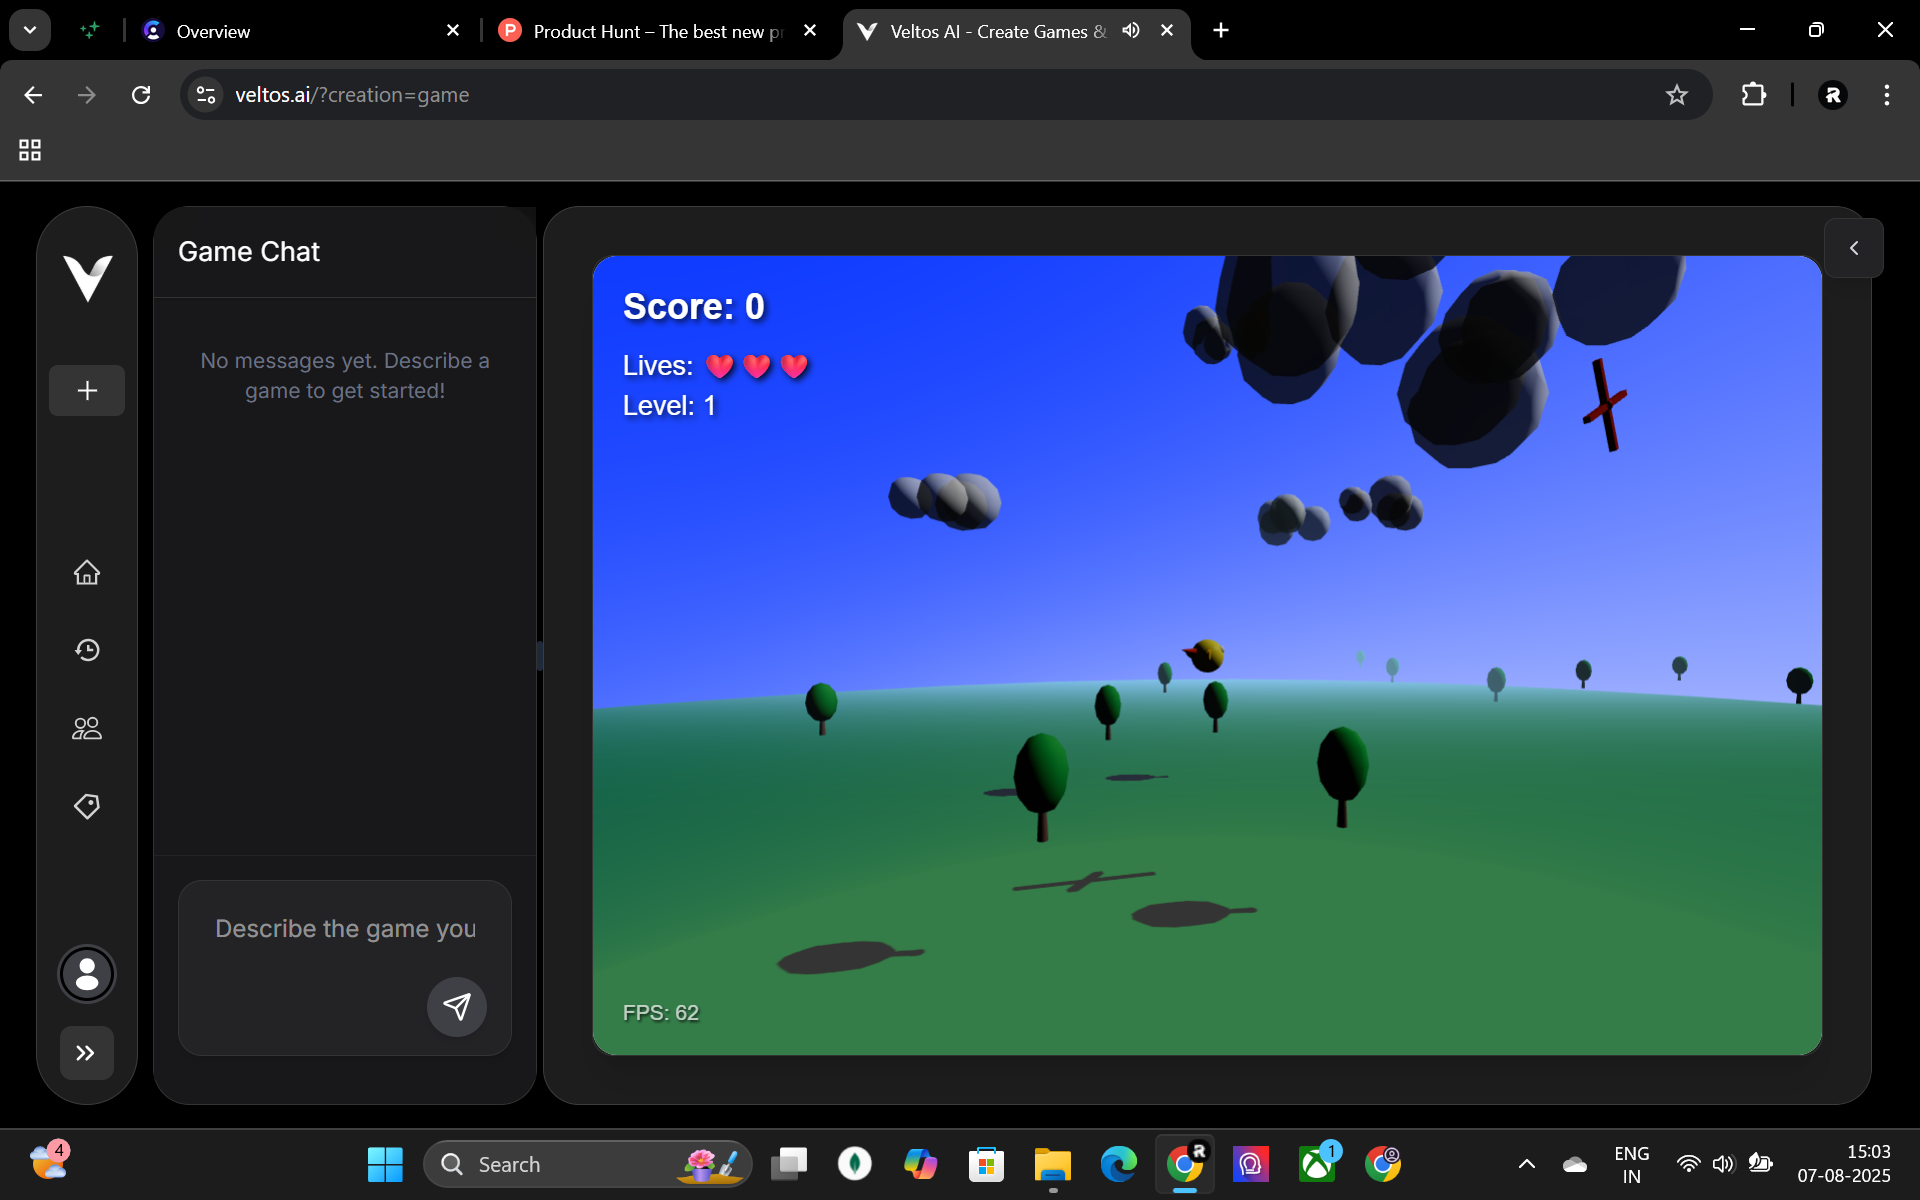Start a new creation with plus button
Screen dimensions: 1920x1200
[87, 390]
